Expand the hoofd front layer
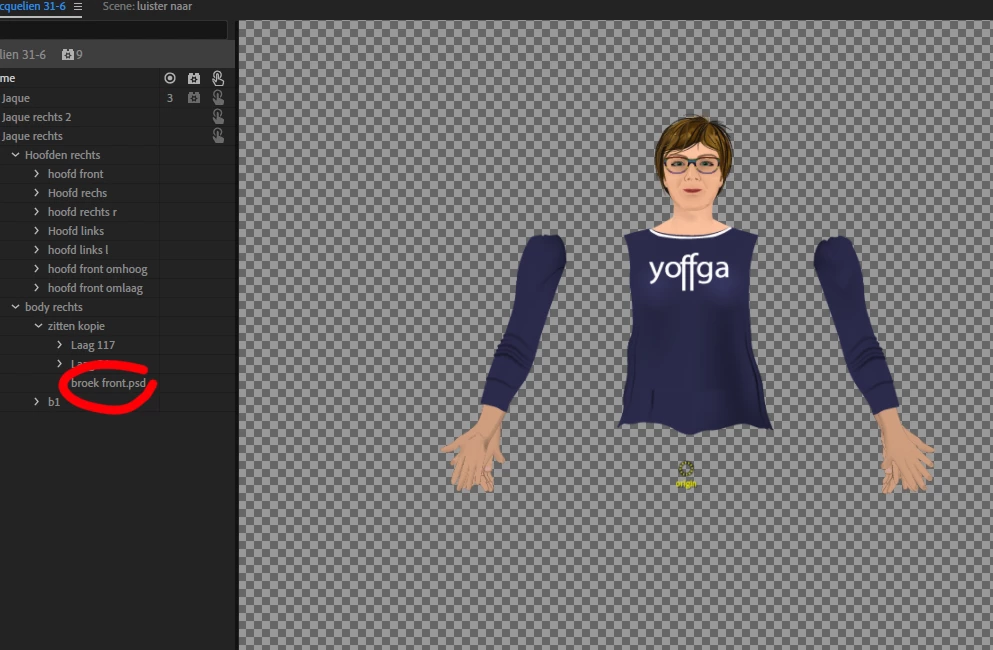 click(x=36, y=174)
